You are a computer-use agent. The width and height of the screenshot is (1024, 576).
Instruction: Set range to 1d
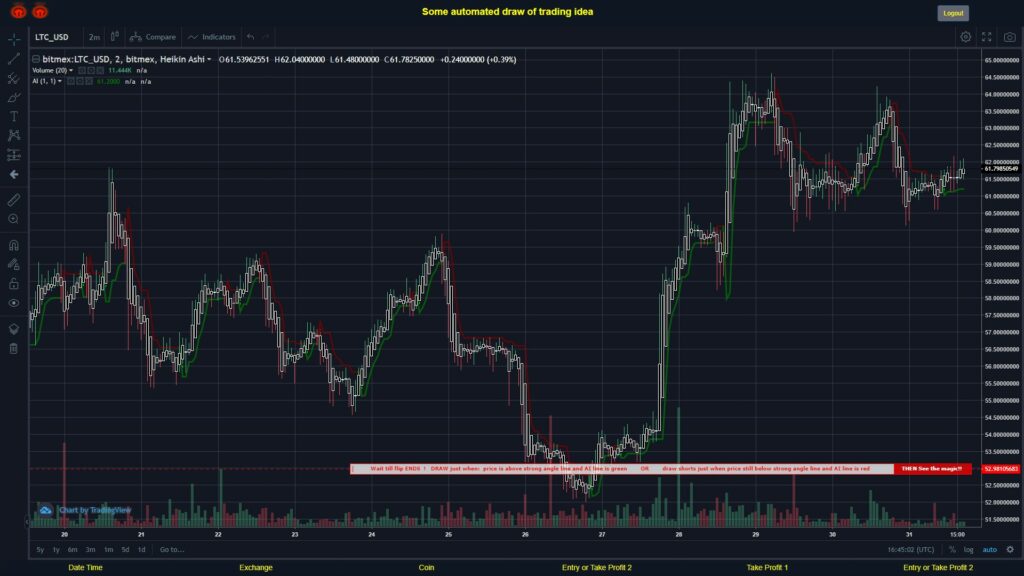[142, 550]
